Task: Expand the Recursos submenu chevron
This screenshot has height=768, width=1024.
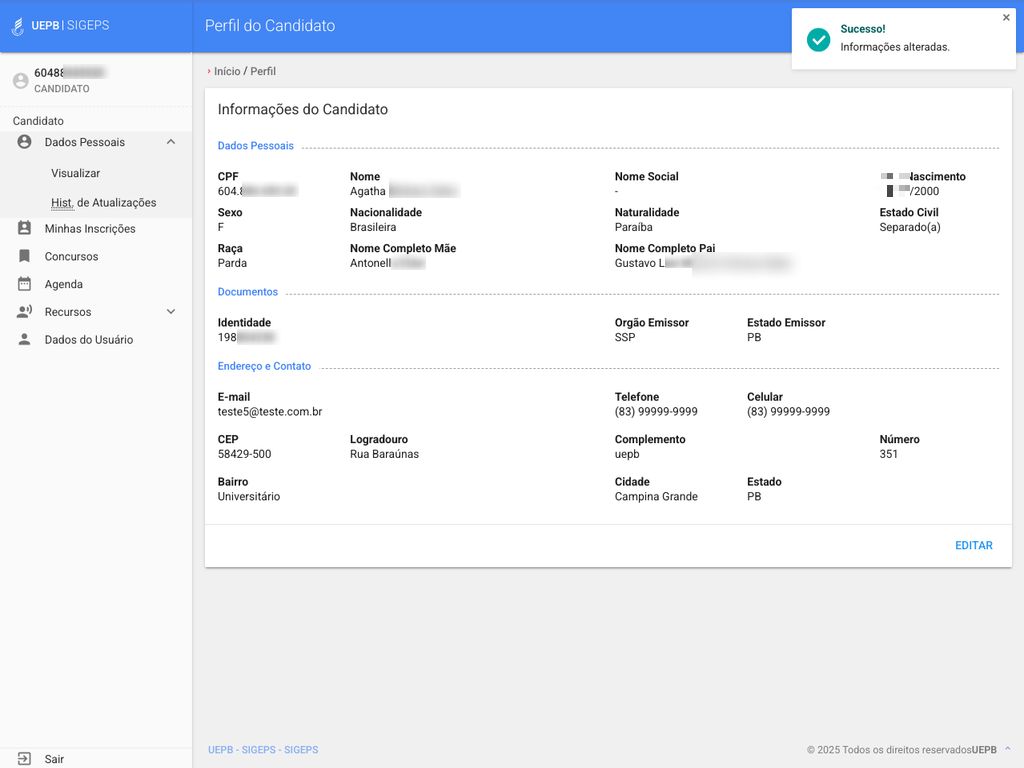Action: [x=171, y=312]
